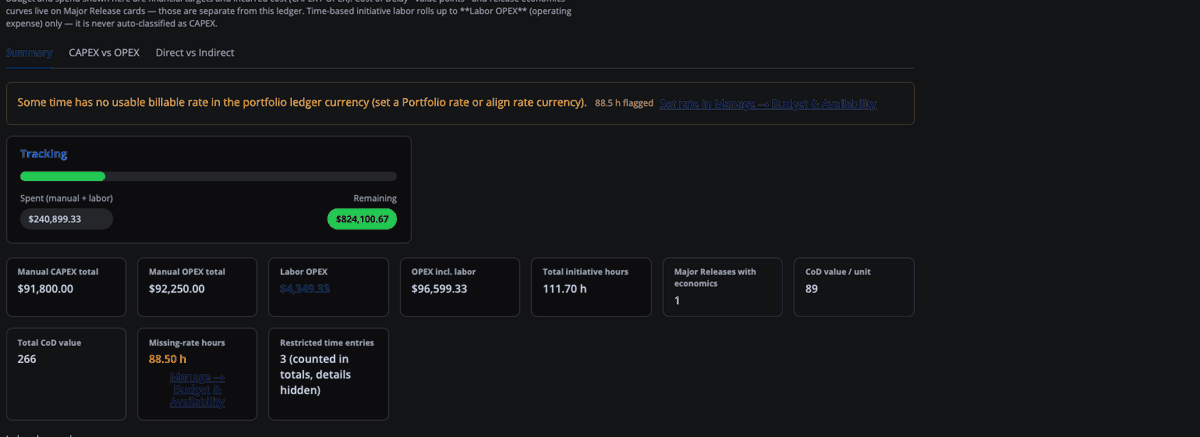Screen dimensions: 1200x437
Task: Click the Manual CAPEX total value $91,800.00
Action: (x=45, y=289)
